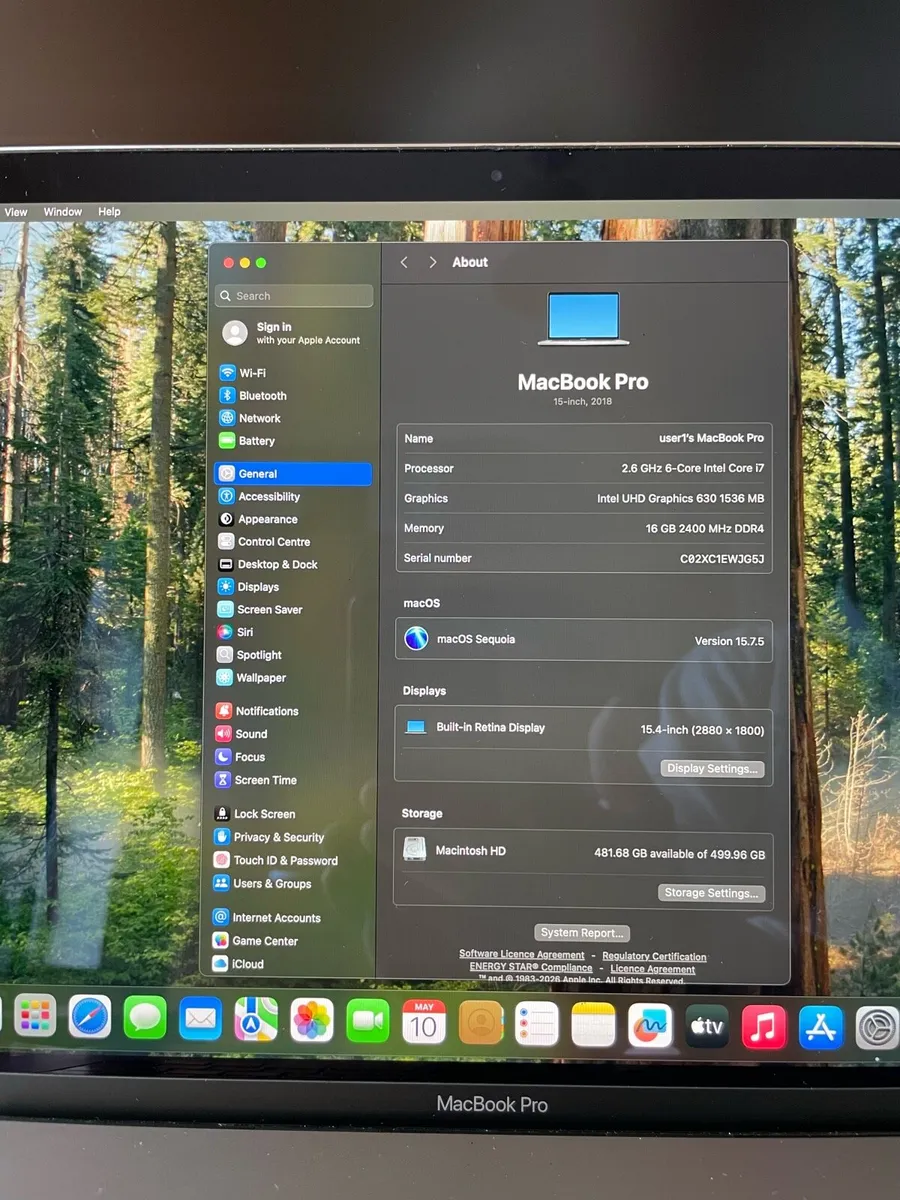Open Reminders from the Dock
900x1200 pixels.
click(x=537, y=1024)
